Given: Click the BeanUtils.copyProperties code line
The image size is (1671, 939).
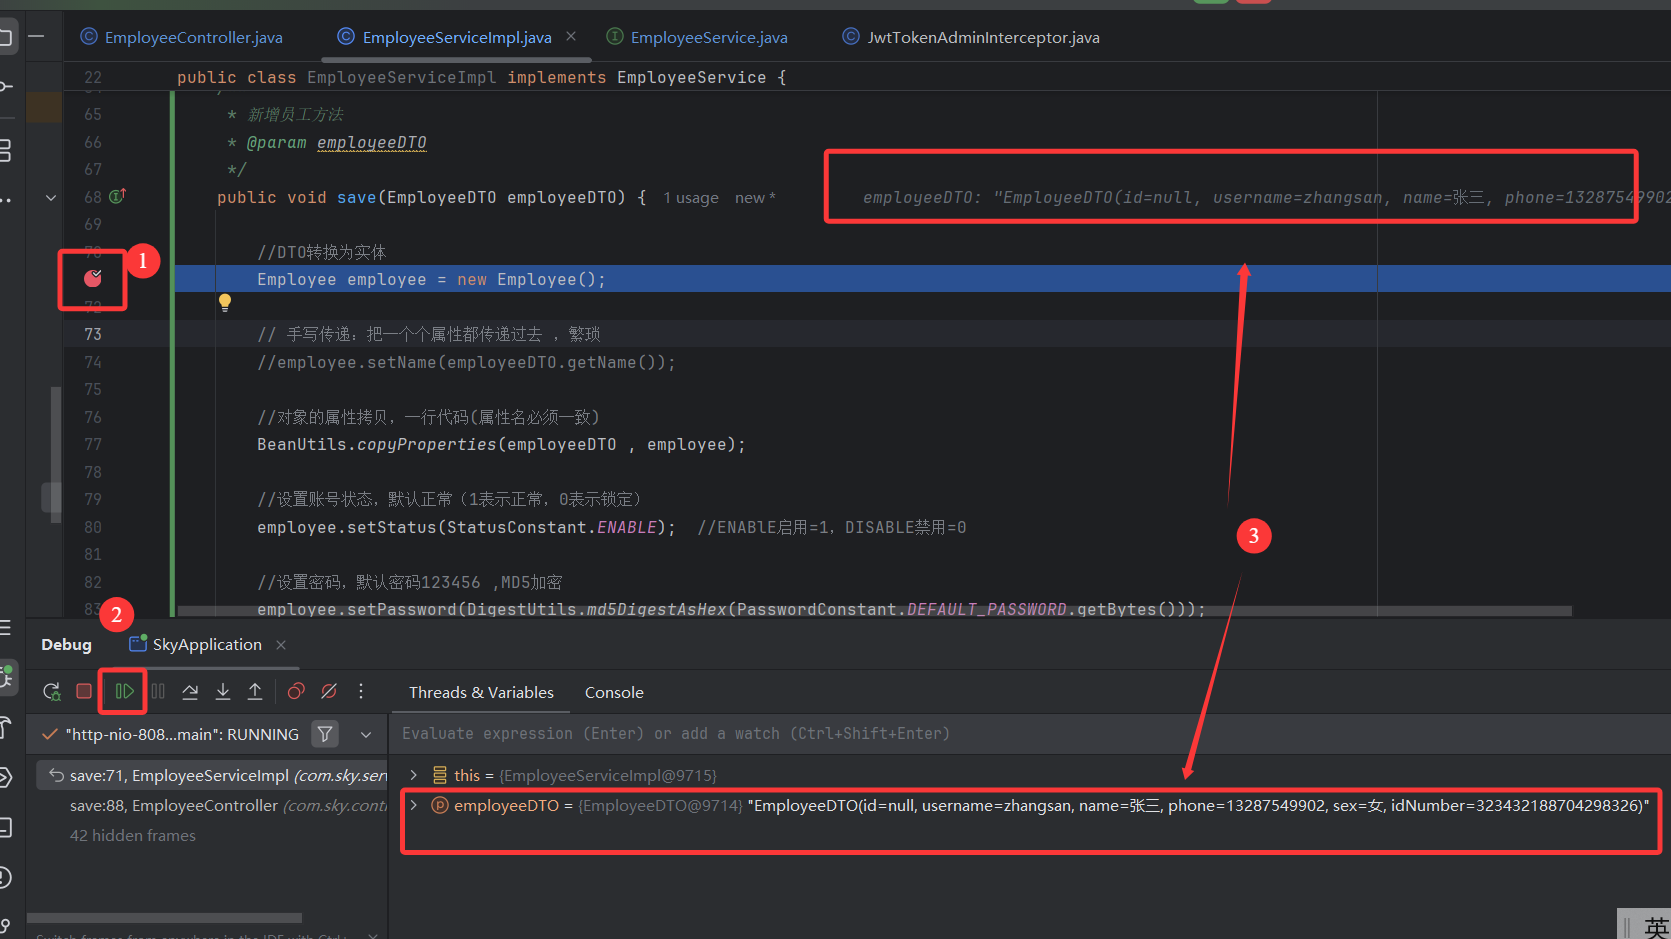Looking at the screenshot, I should [501, 444].
